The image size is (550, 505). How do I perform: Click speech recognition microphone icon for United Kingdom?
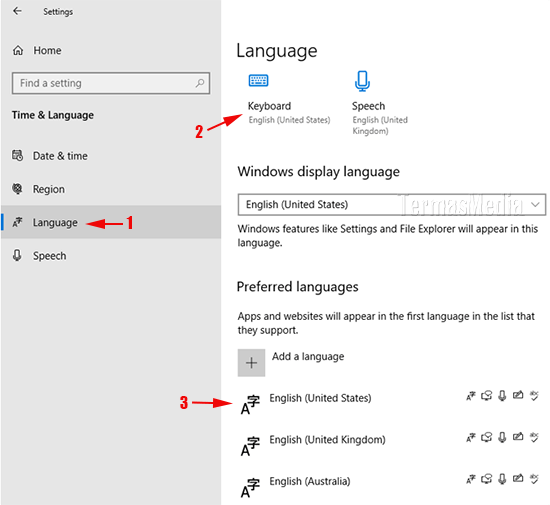coord(502,437)
